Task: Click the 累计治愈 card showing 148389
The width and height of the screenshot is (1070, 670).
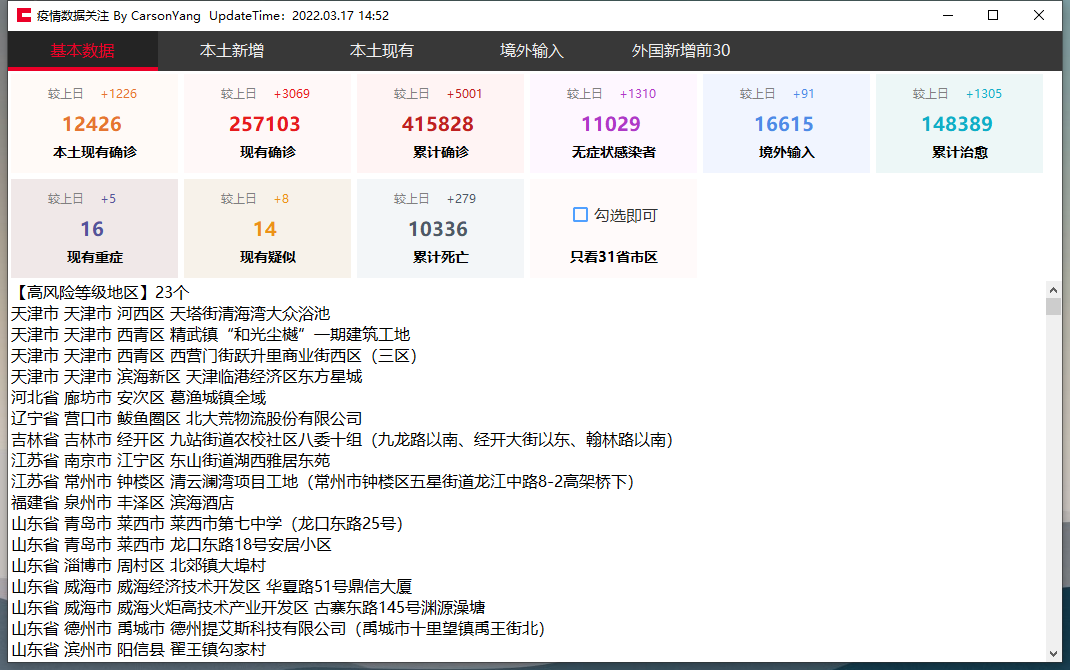Action: (958, 124)
